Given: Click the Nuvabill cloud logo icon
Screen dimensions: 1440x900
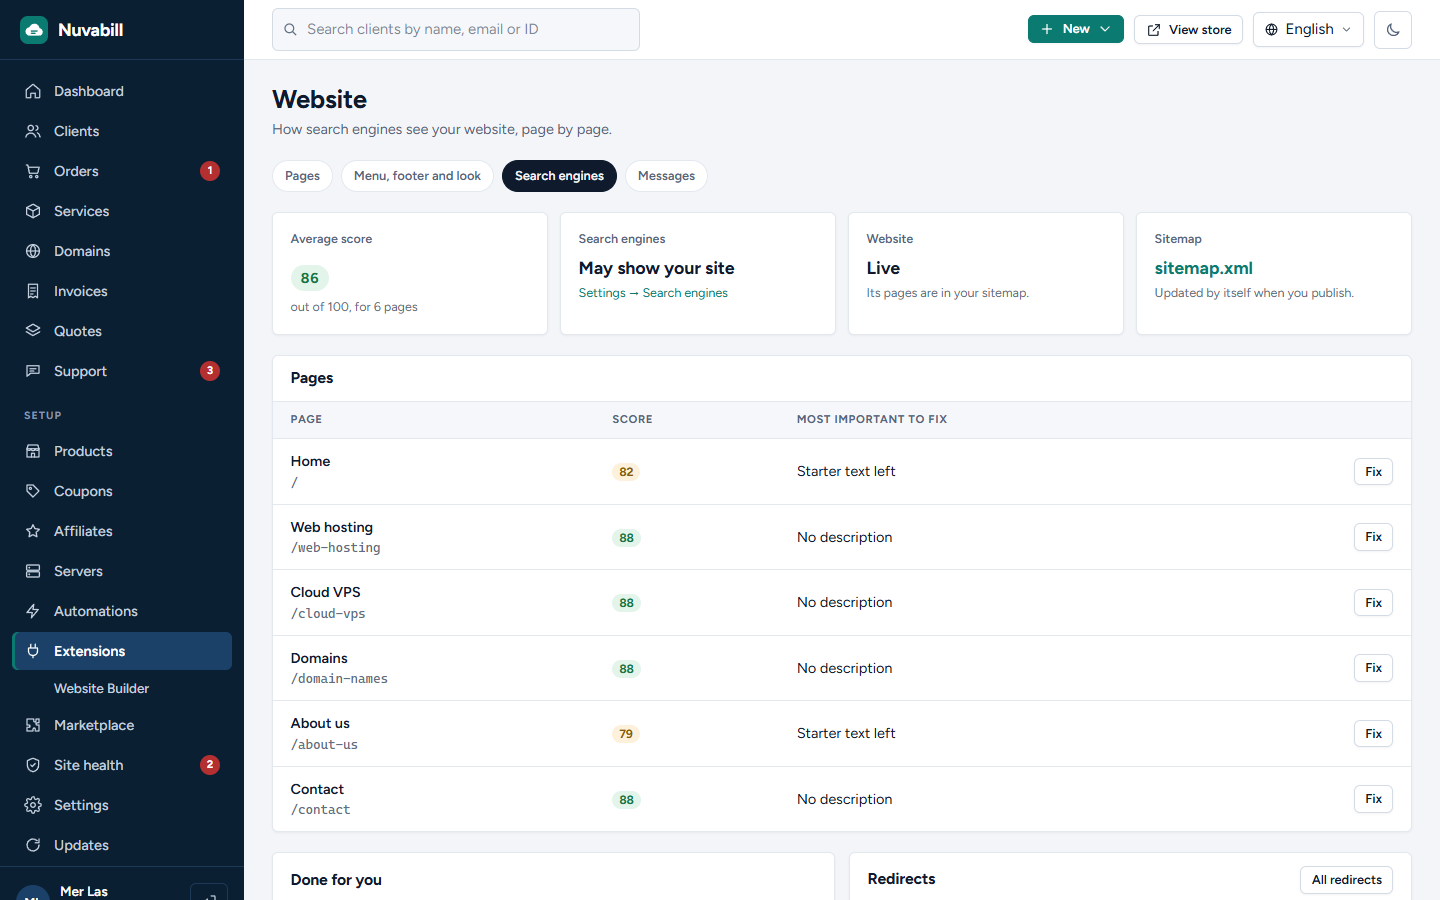Looking at the screenshot, I should point(34,30).
